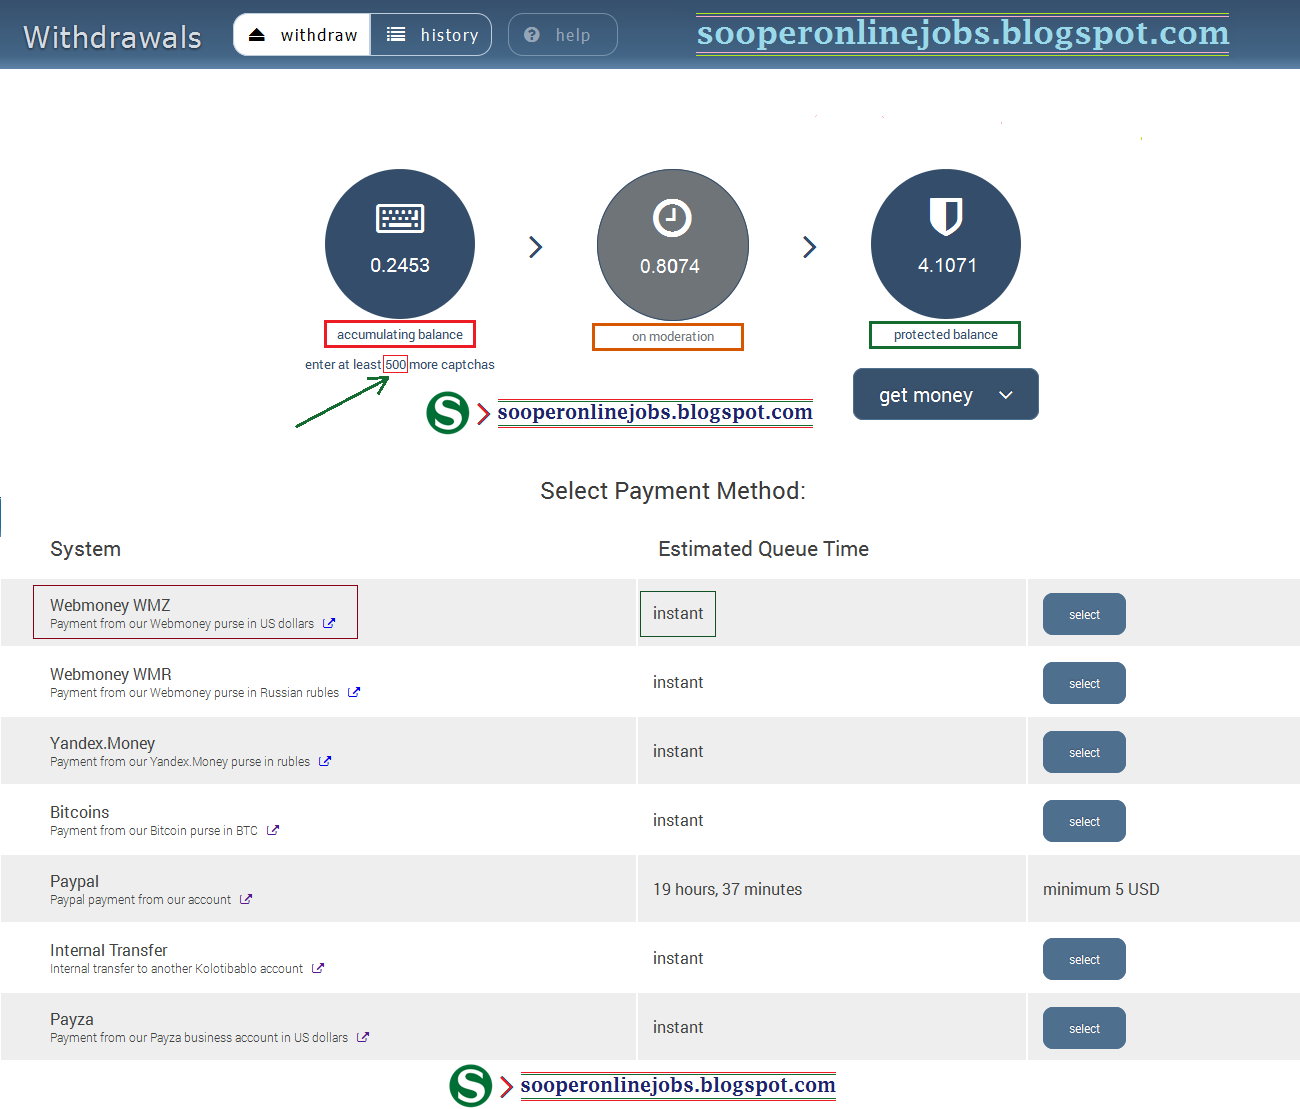Click the Payza system name
The height and width of the screenshot is (1109, 1300).
(x=72, y=1019)
